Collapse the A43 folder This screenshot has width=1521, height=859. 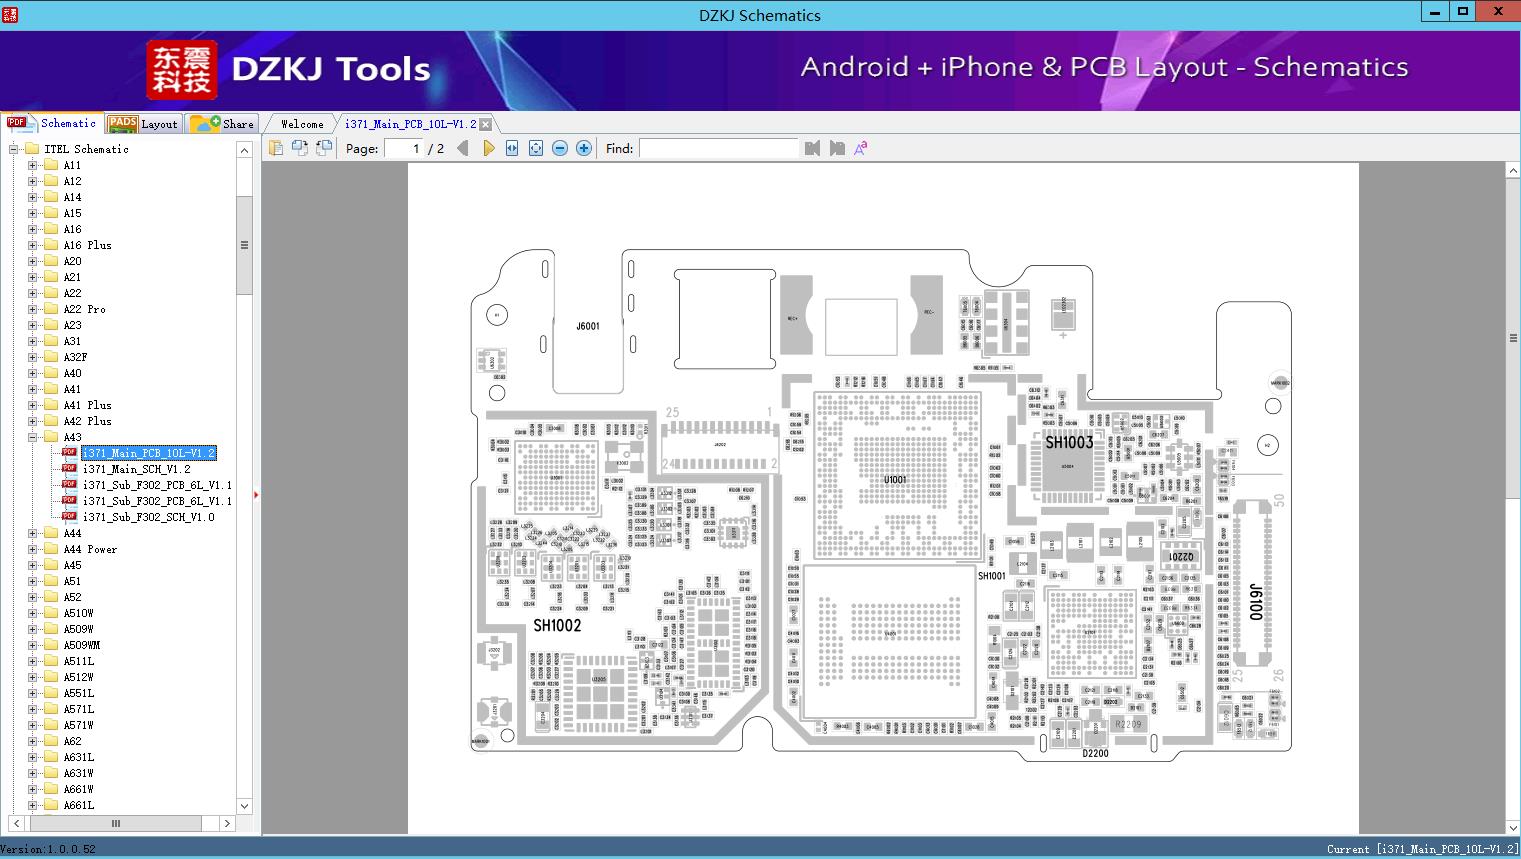click(x=32, y=437)
